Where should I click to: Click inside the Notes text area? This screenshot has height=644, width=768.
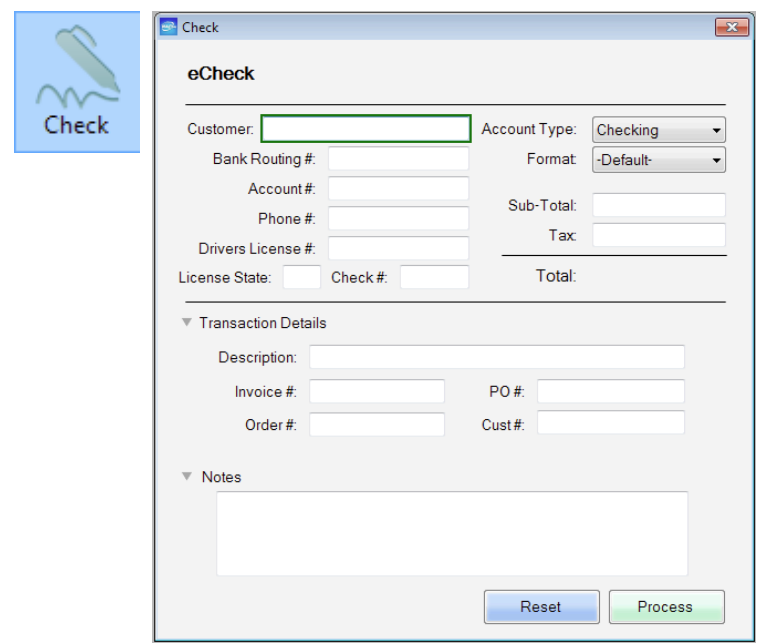coord(452,533)
